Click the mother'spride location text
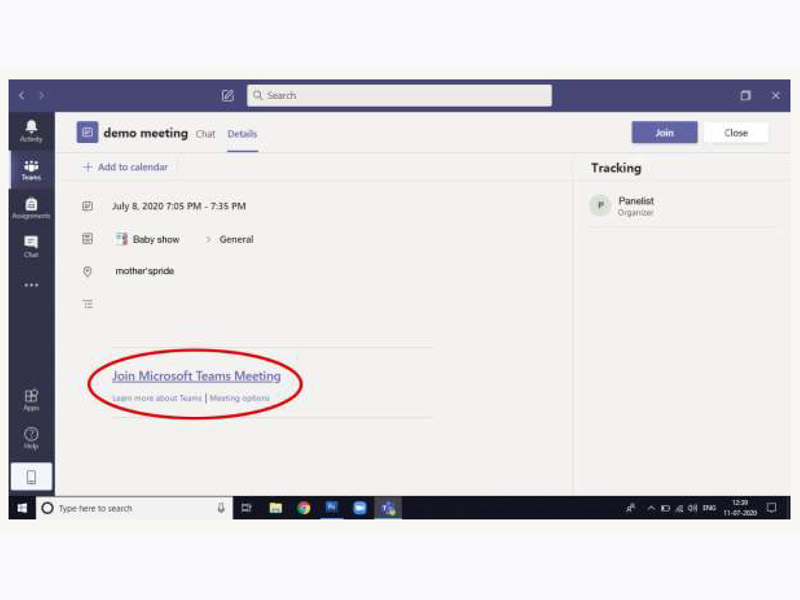 click(145, 271)
